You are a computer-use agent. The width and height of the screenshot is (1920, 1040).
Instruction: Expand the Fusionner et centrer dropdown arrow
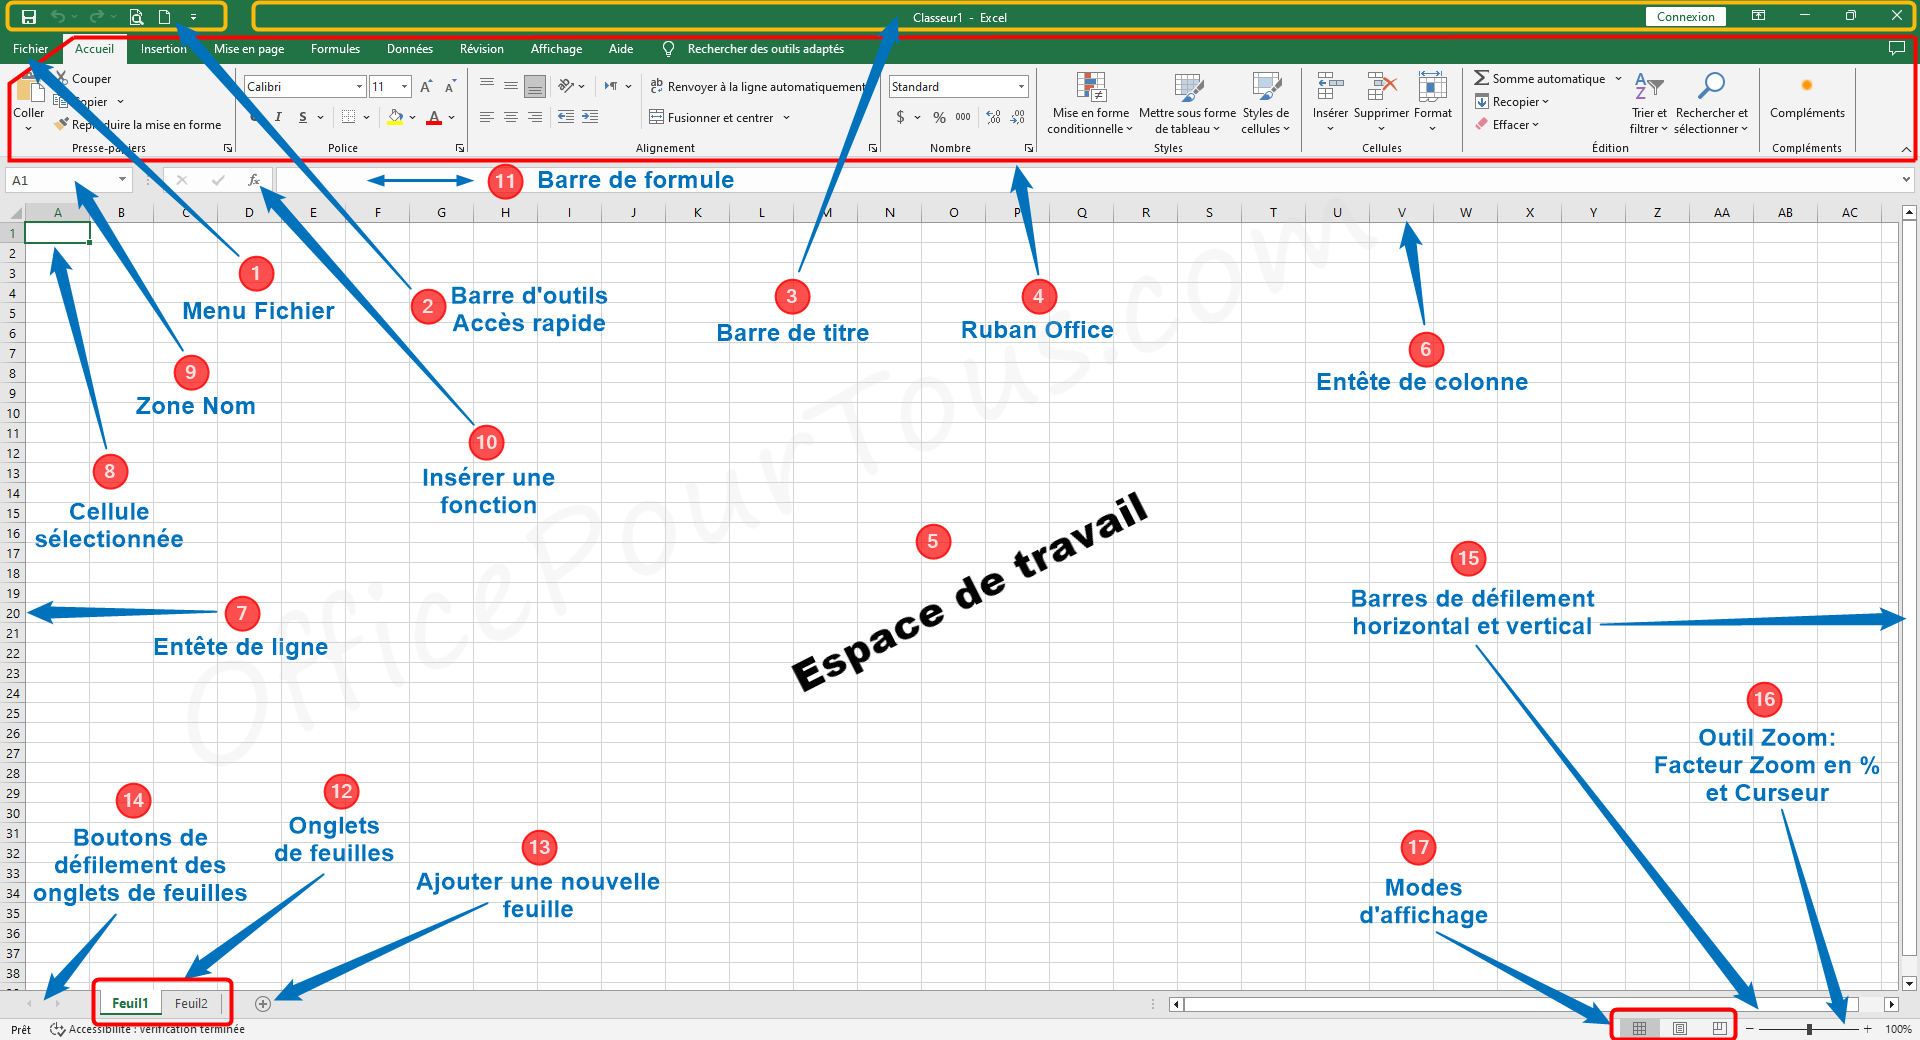click(x=787, y=118)
